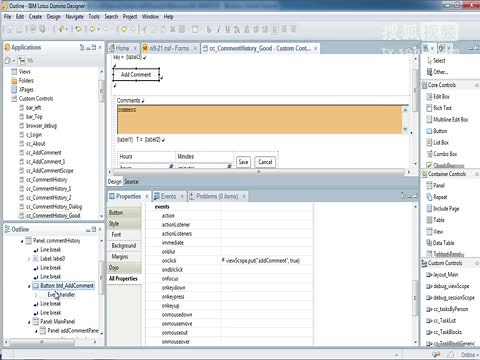480x360 pixels.
Task: Open the Margins properties section
Action: pos(125,257)
